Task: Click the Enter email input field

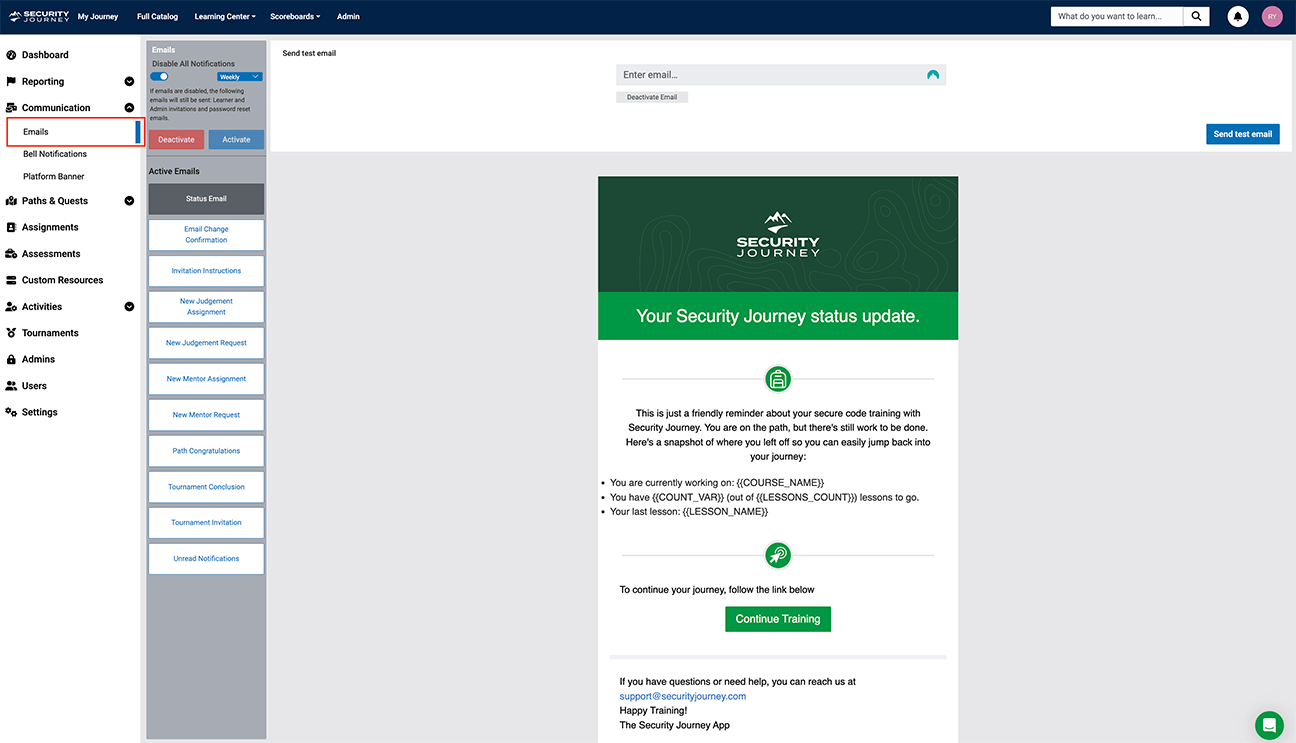Action: tap(770, 75)
